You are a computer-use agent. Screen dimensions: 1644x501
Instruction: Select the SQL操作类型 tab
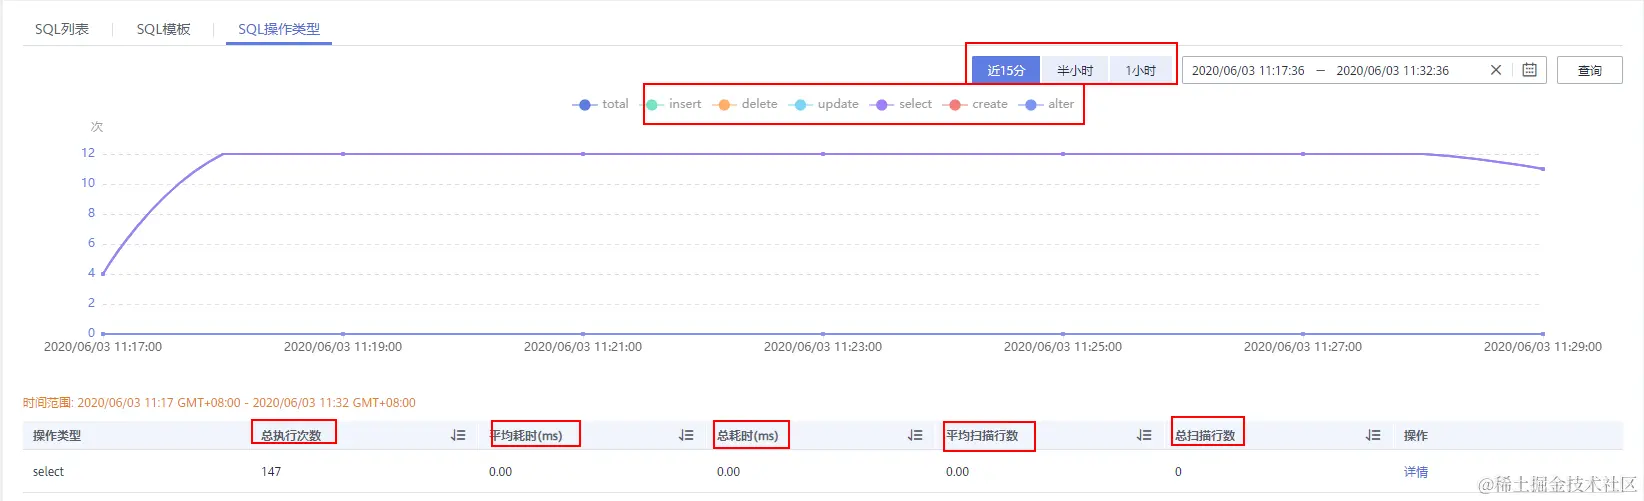pyautogui.click(x=279, y=29)
